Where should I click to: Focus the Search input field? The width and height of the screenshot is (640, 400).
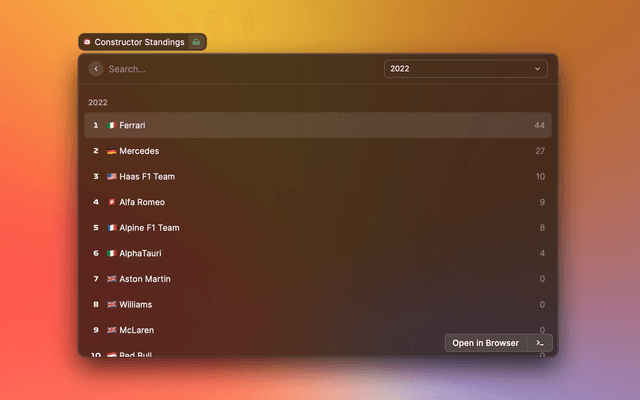(240, 69)
